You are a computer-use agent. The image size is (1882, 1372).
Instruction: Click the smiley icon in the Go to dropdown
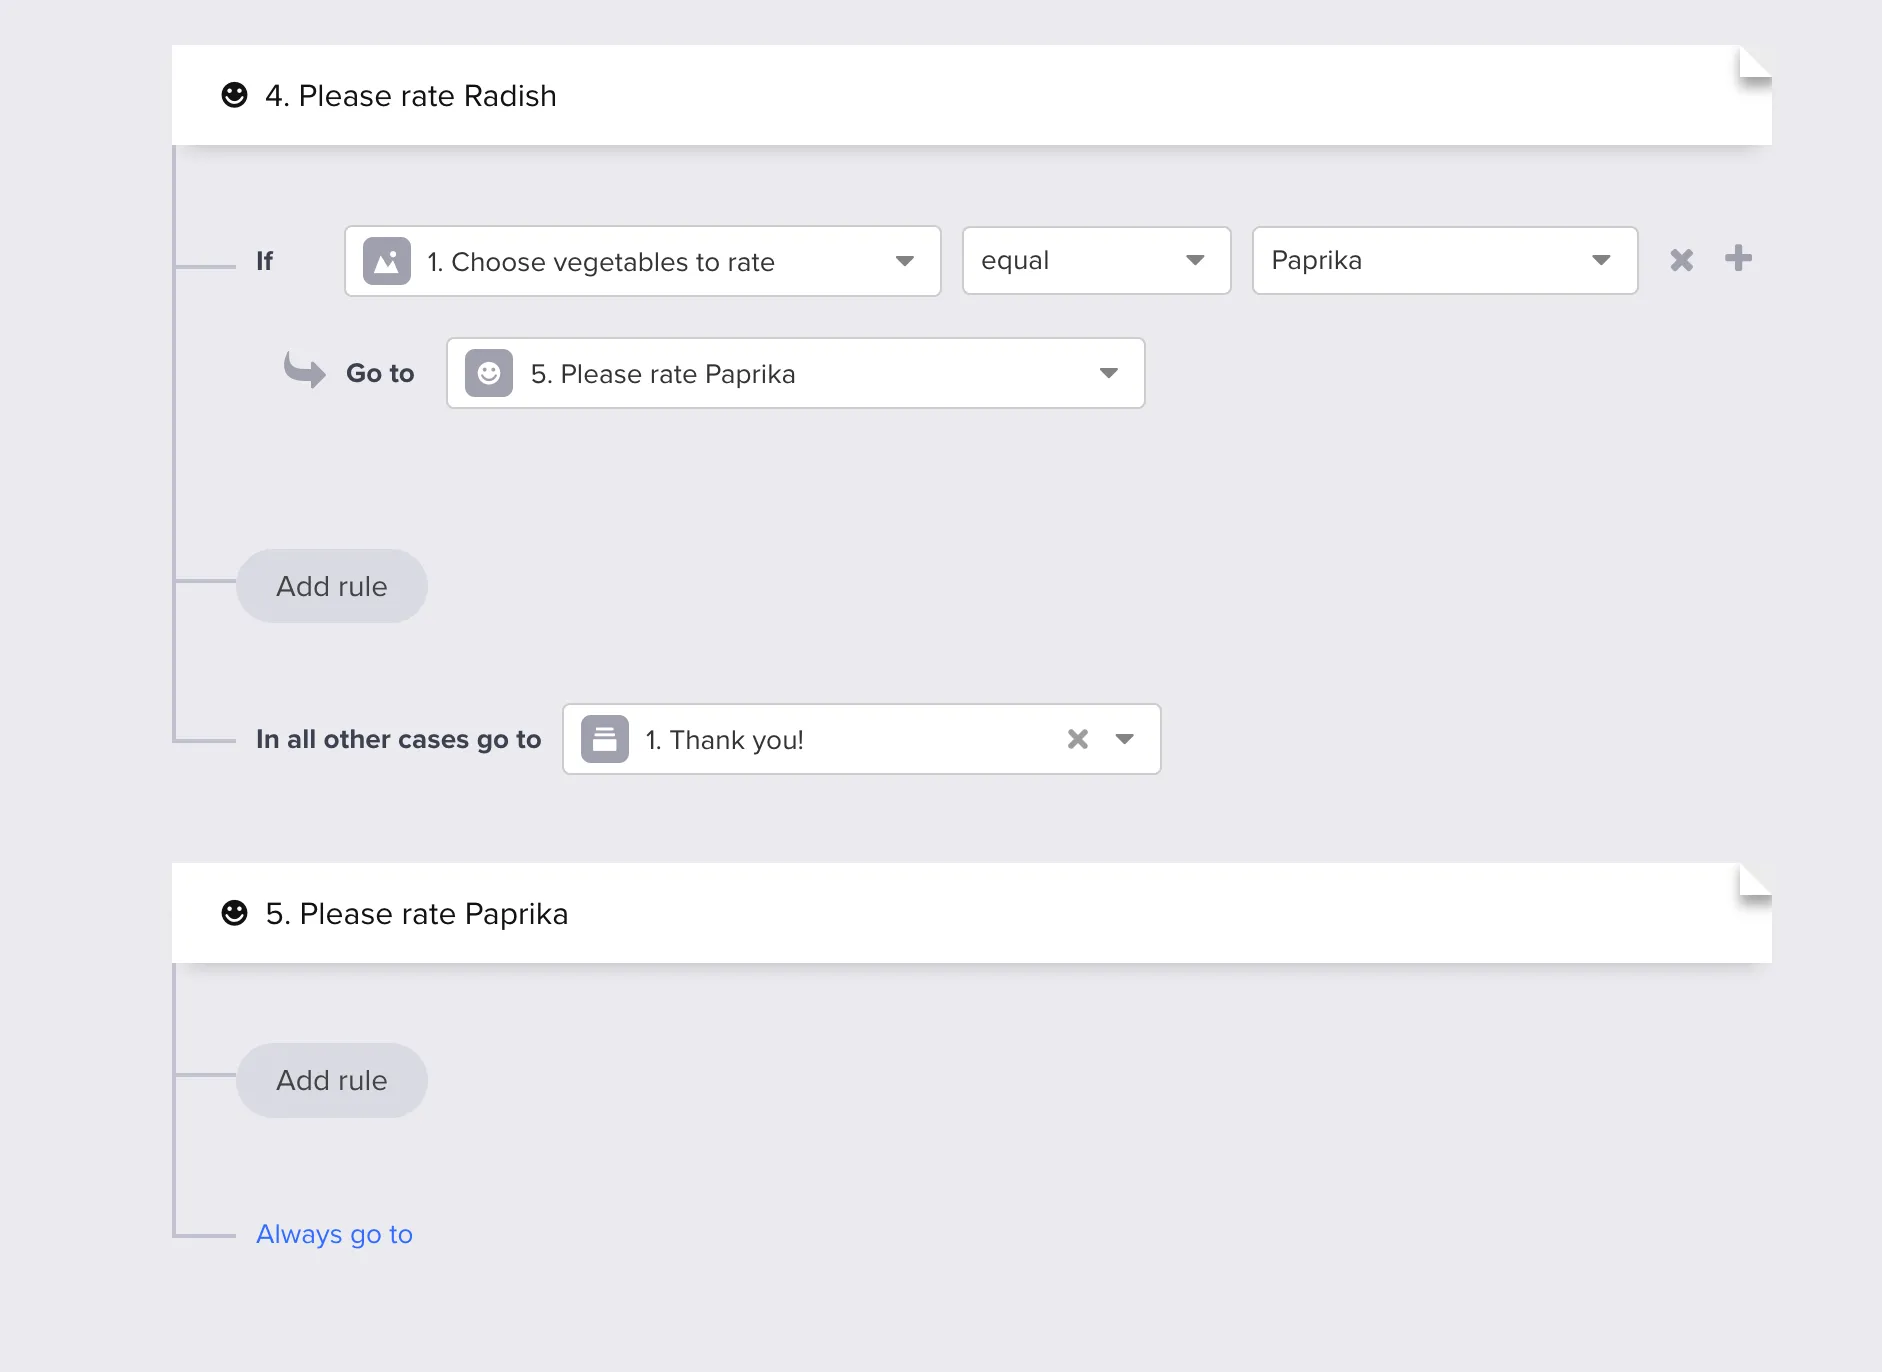click(x=489, y=373)
